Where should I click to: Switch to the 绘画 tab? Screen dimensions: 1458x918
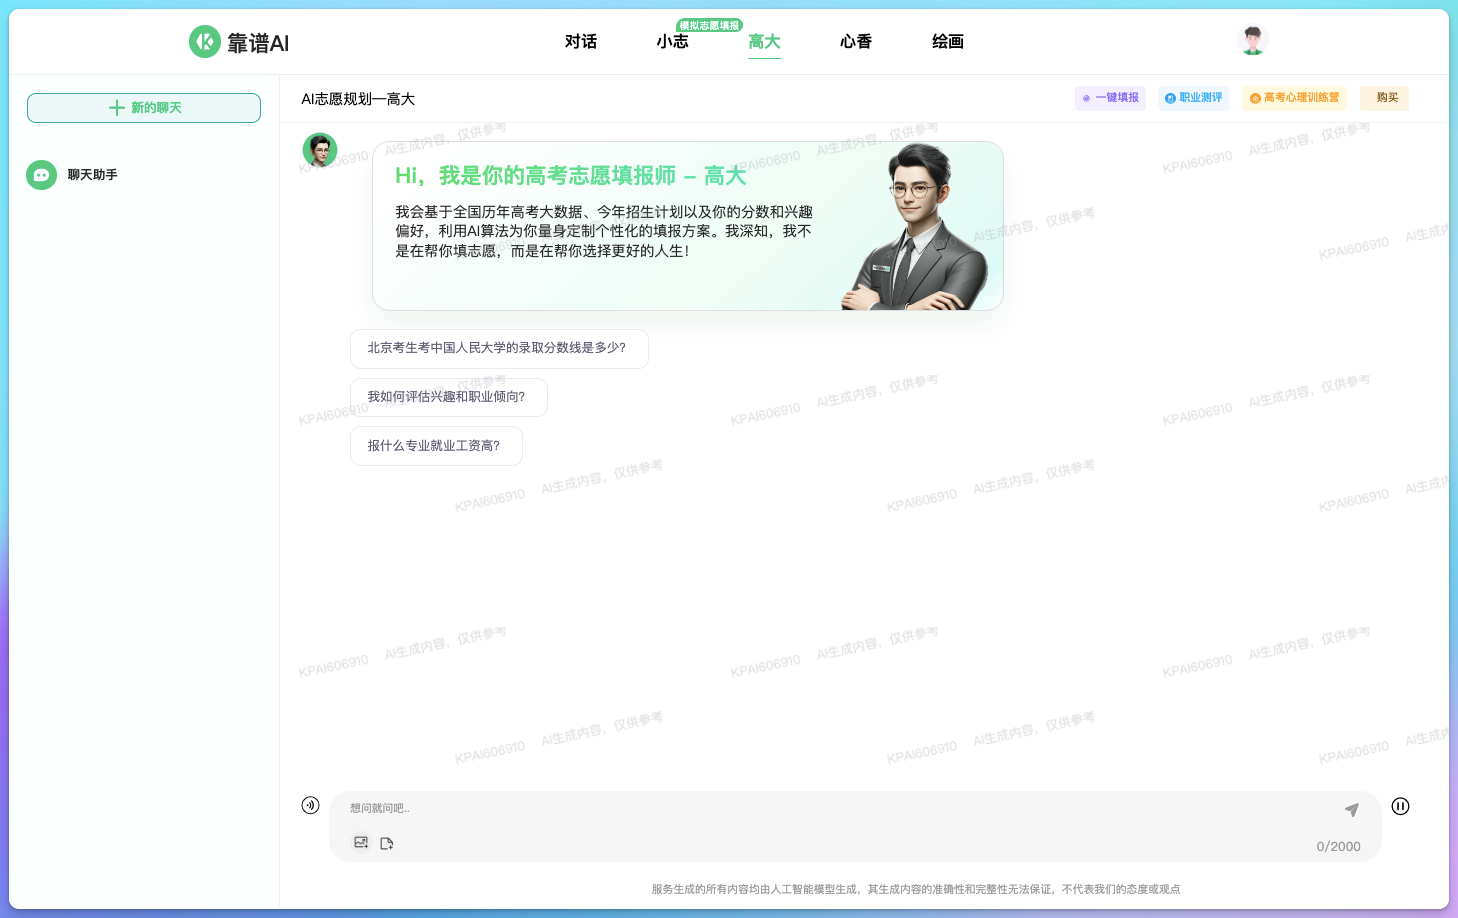(947, 41)
